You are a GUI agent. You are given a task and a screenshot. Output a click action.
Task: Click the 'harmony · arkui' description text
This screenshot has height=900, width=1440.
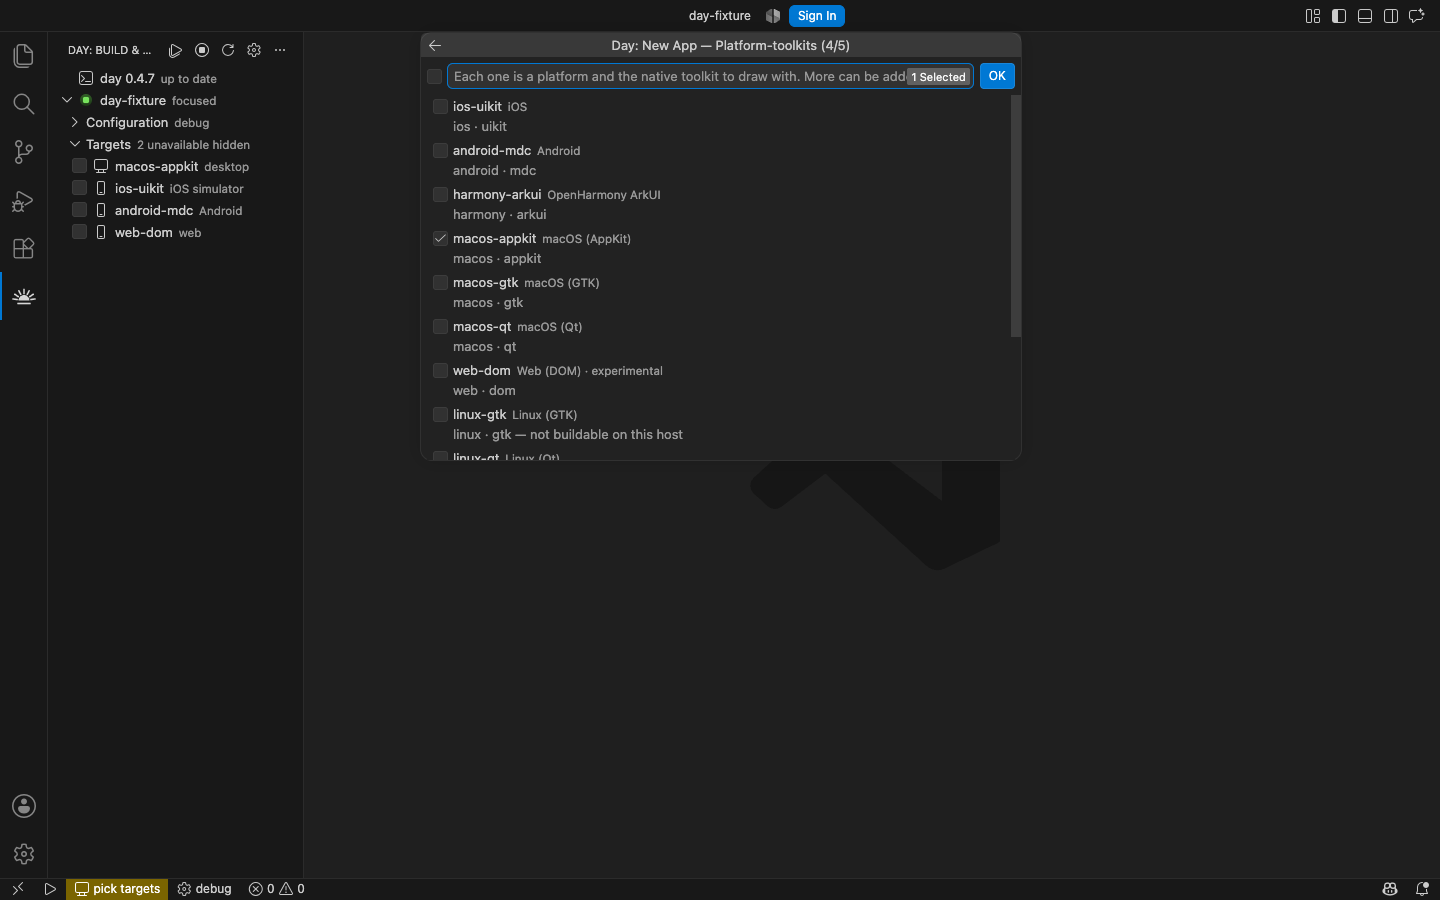point(500,214)
